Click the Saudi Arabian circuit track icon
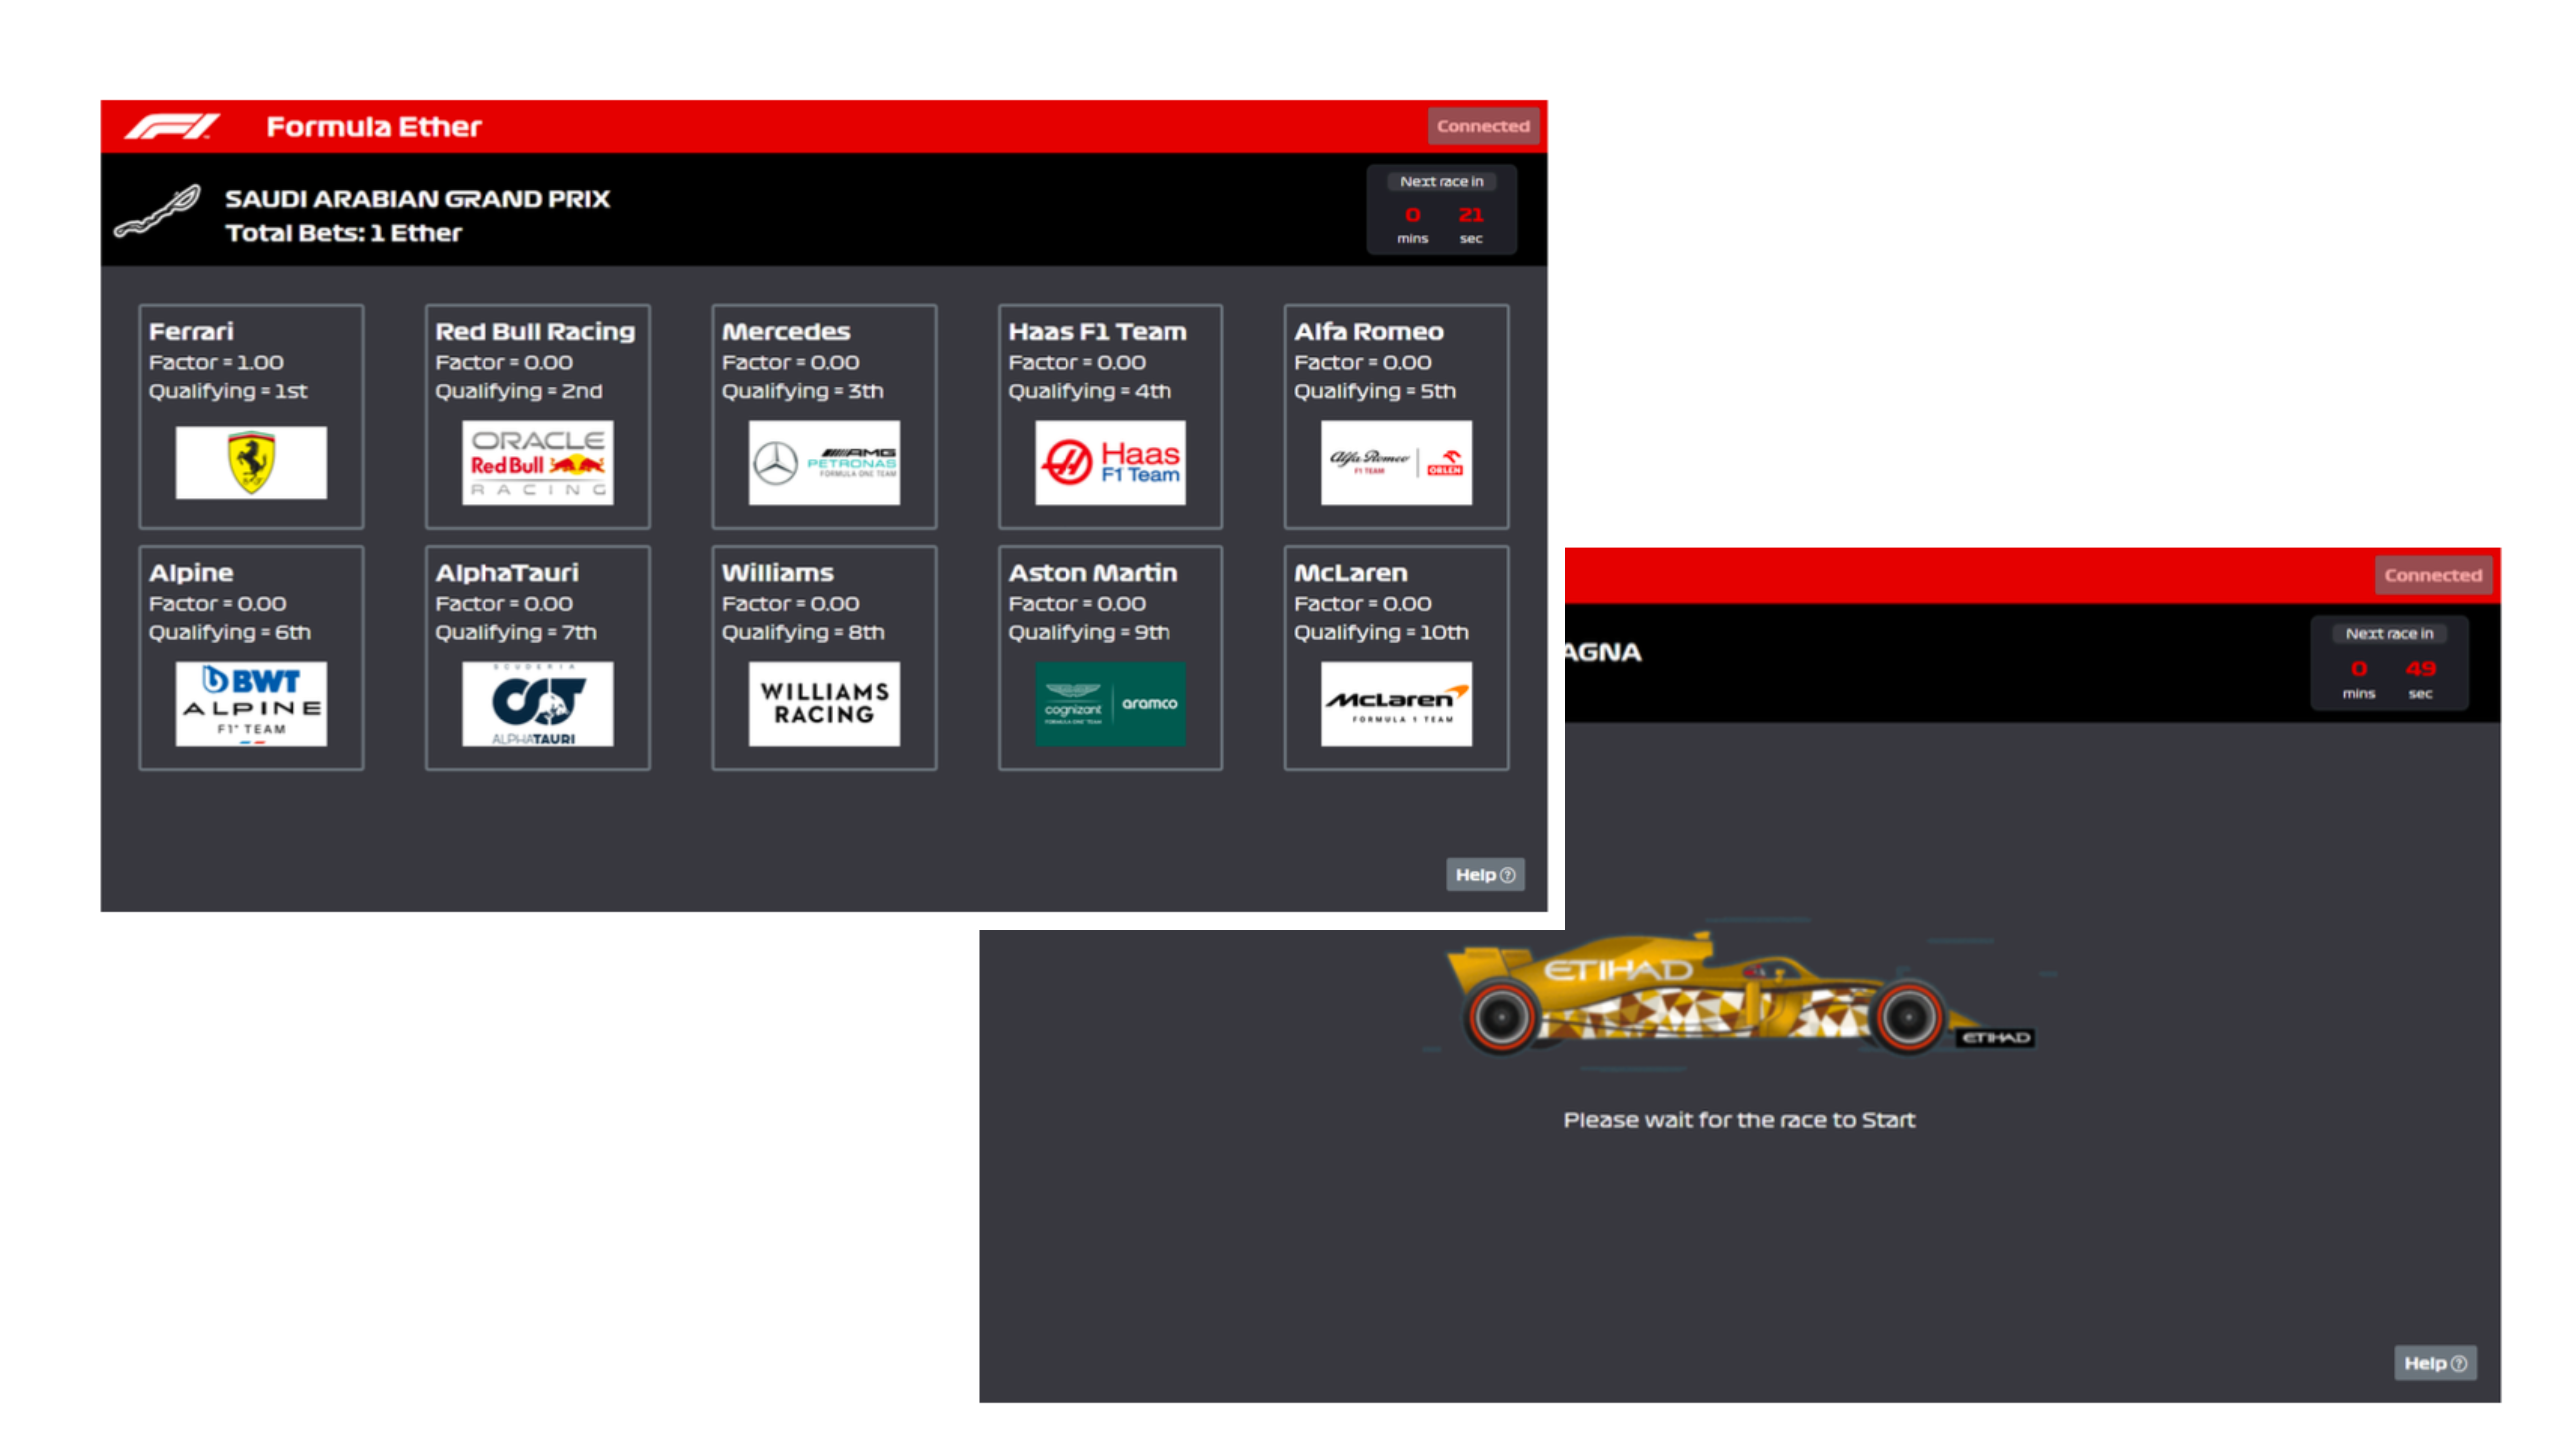2560x1440 pixels. point(158,212)
